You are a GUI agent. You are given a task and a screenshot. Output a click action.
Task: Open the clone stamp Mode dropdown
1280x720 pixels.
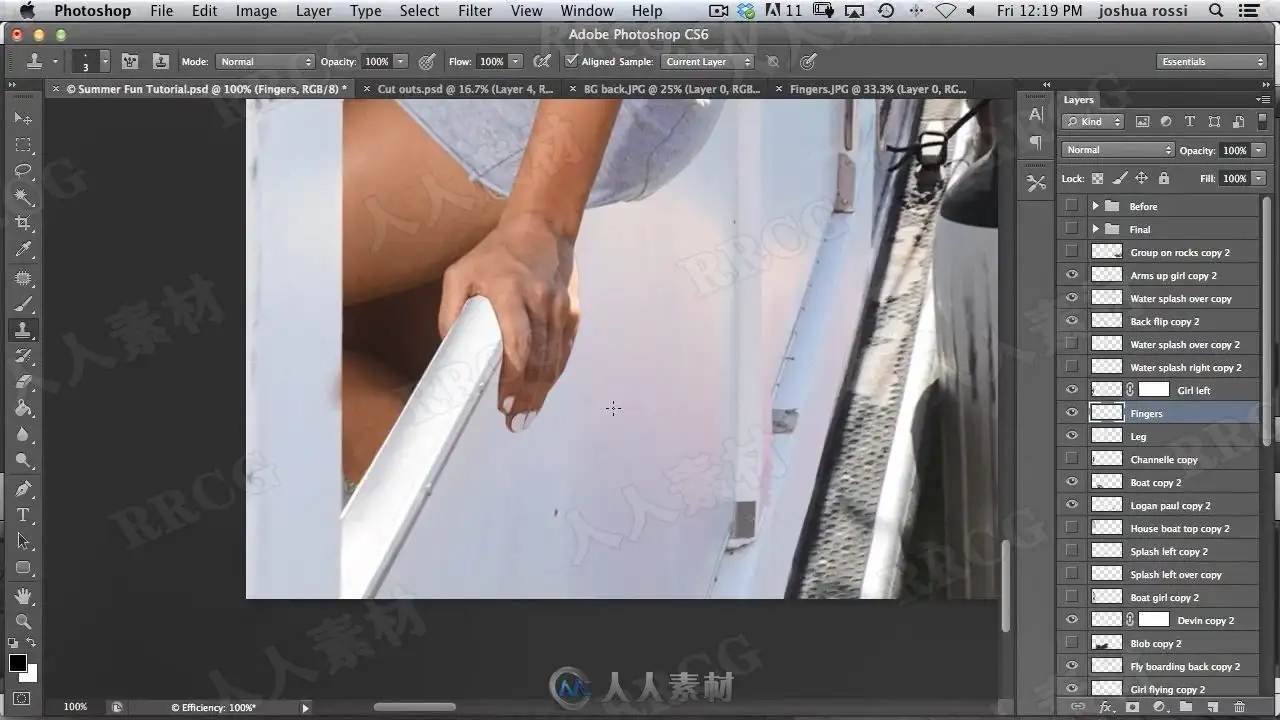[x=266, y=62]
